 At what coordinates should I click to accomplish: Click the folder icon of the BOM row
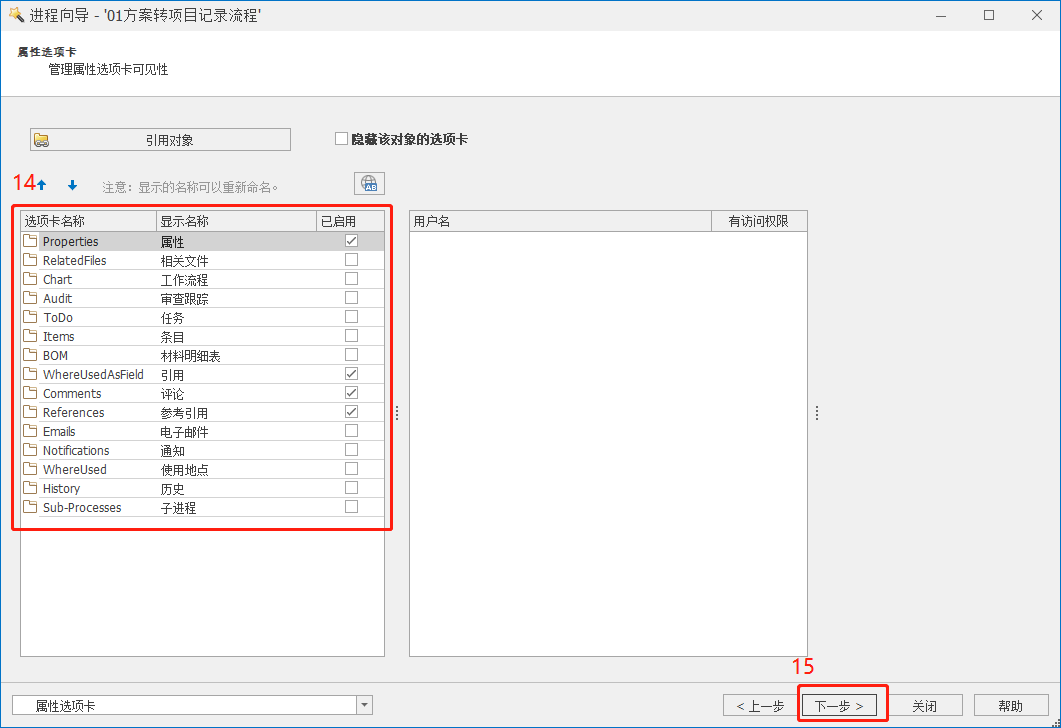click(30, 356)
